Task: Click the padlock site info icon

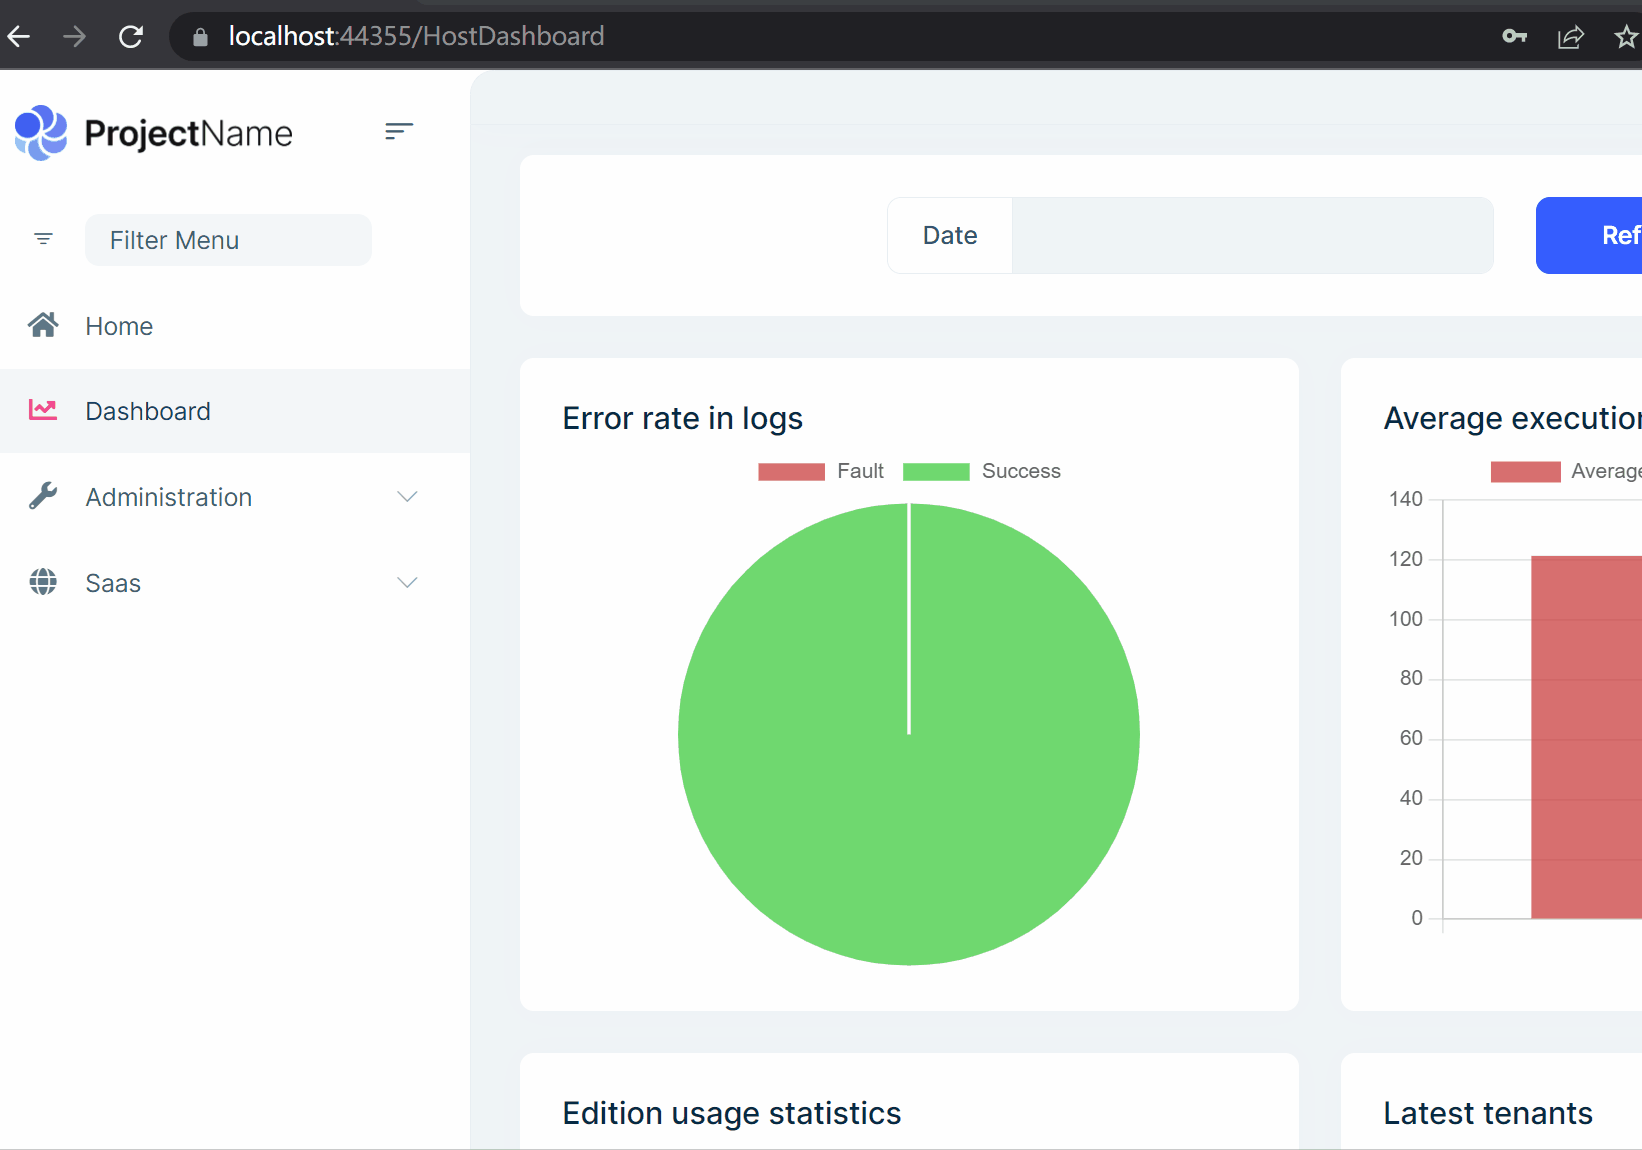Action: point(200,37)
